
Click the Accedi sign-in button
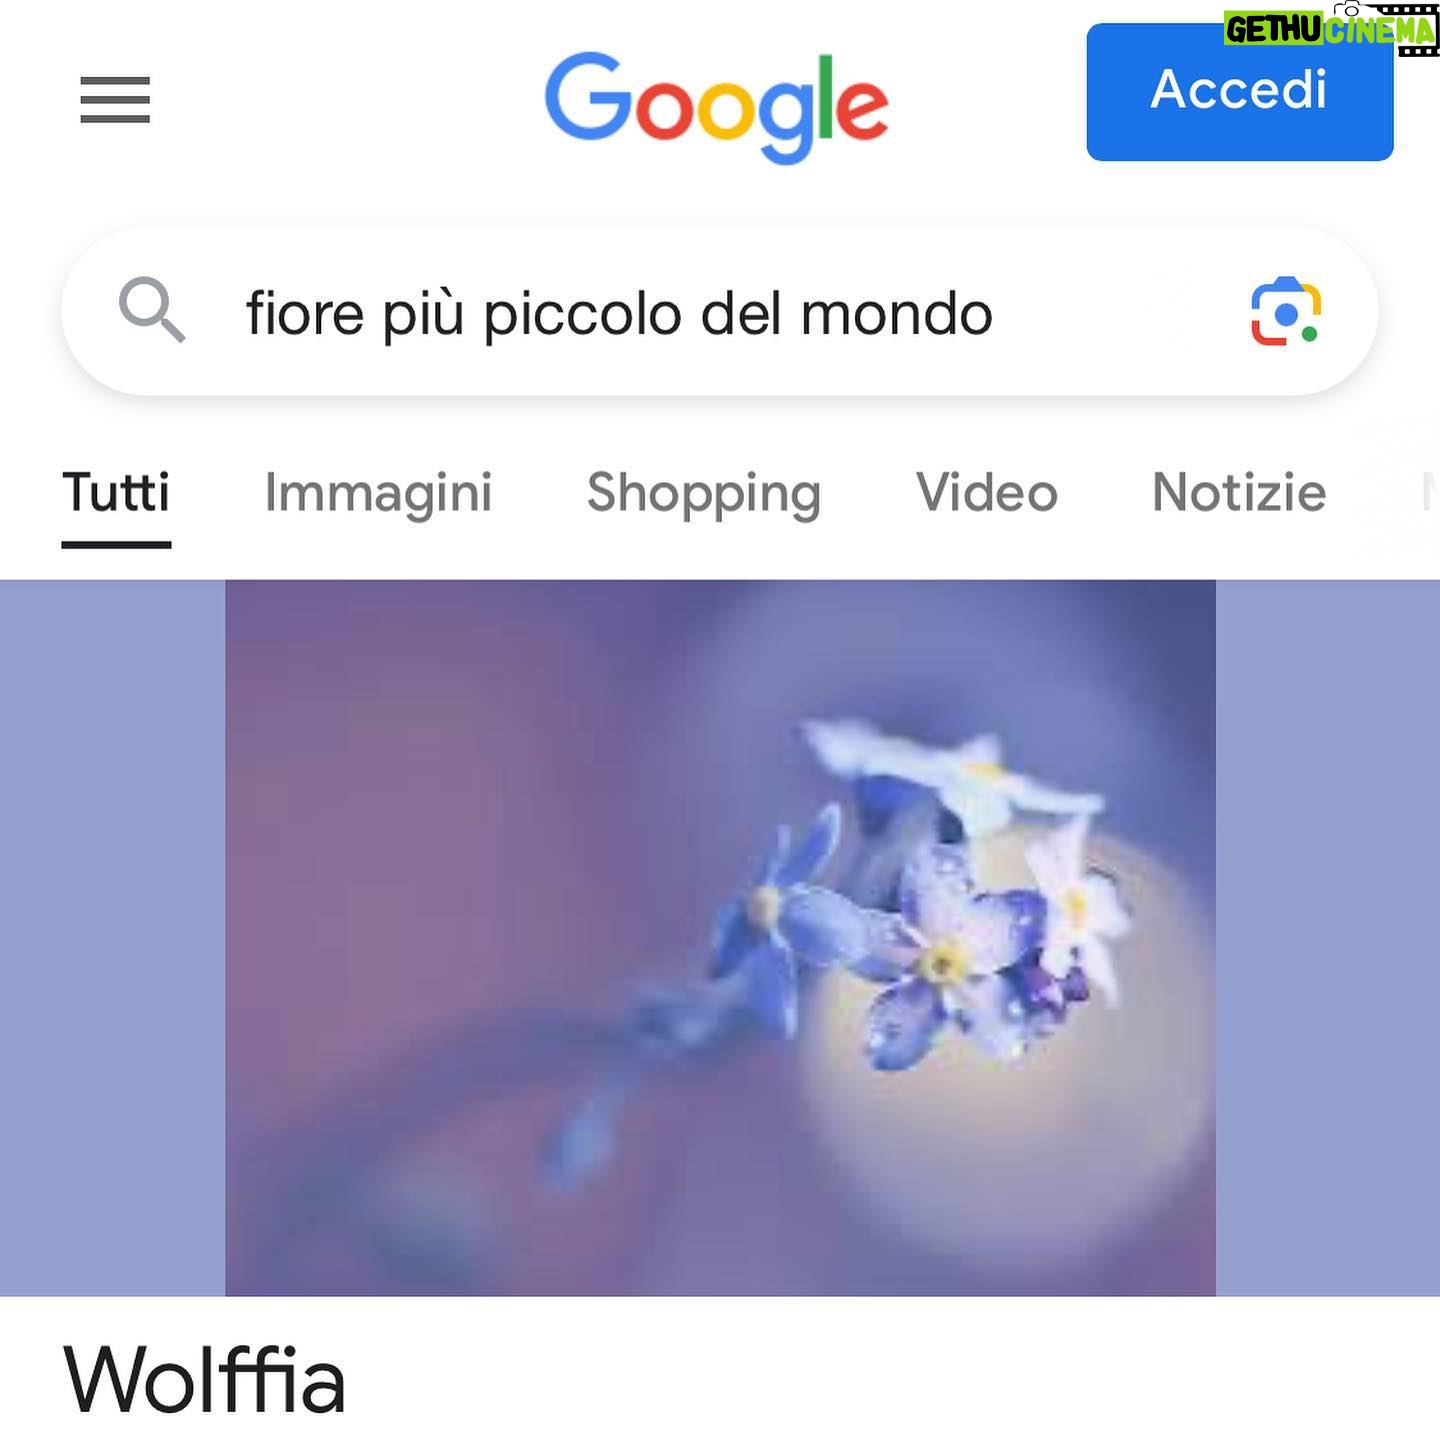[x=1239, y=92]
